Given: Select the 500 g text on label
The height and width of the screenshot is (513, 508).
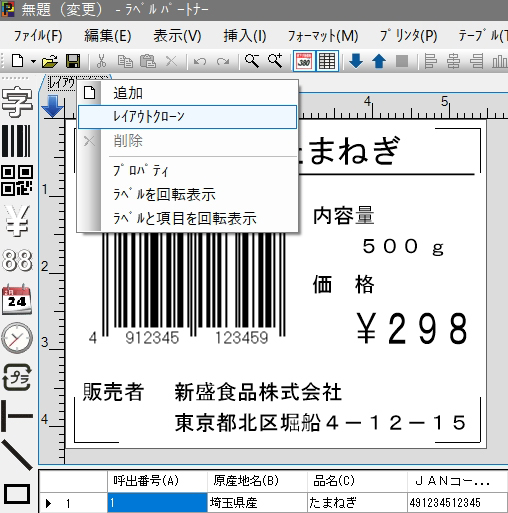Looking at the screenshot, I should click(x=403, y=247).
